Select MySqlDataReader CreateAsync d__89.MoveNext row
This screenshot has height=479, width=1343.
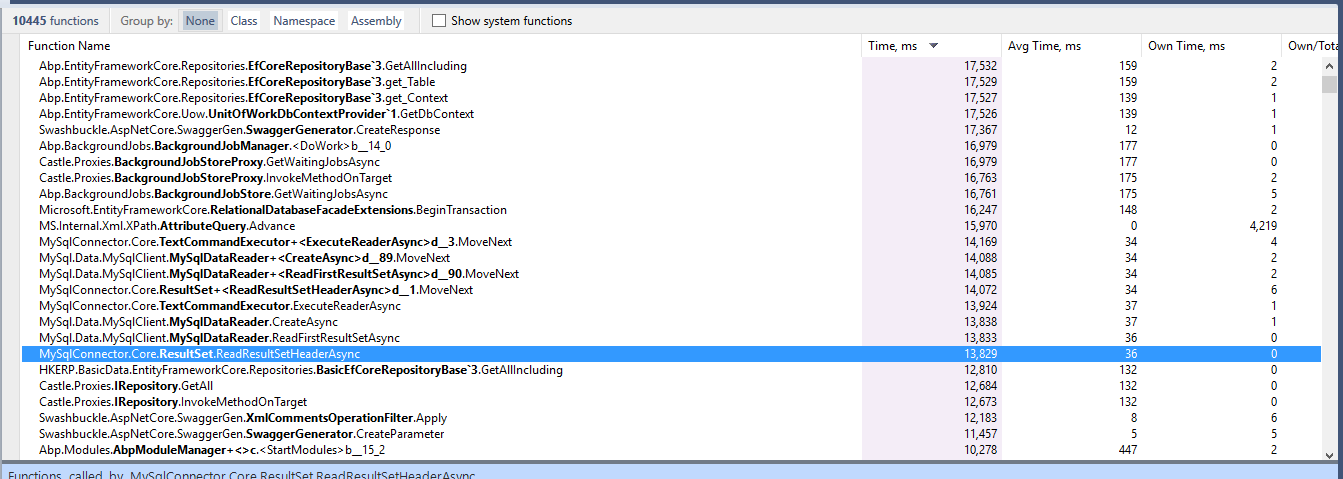[671, 258]
